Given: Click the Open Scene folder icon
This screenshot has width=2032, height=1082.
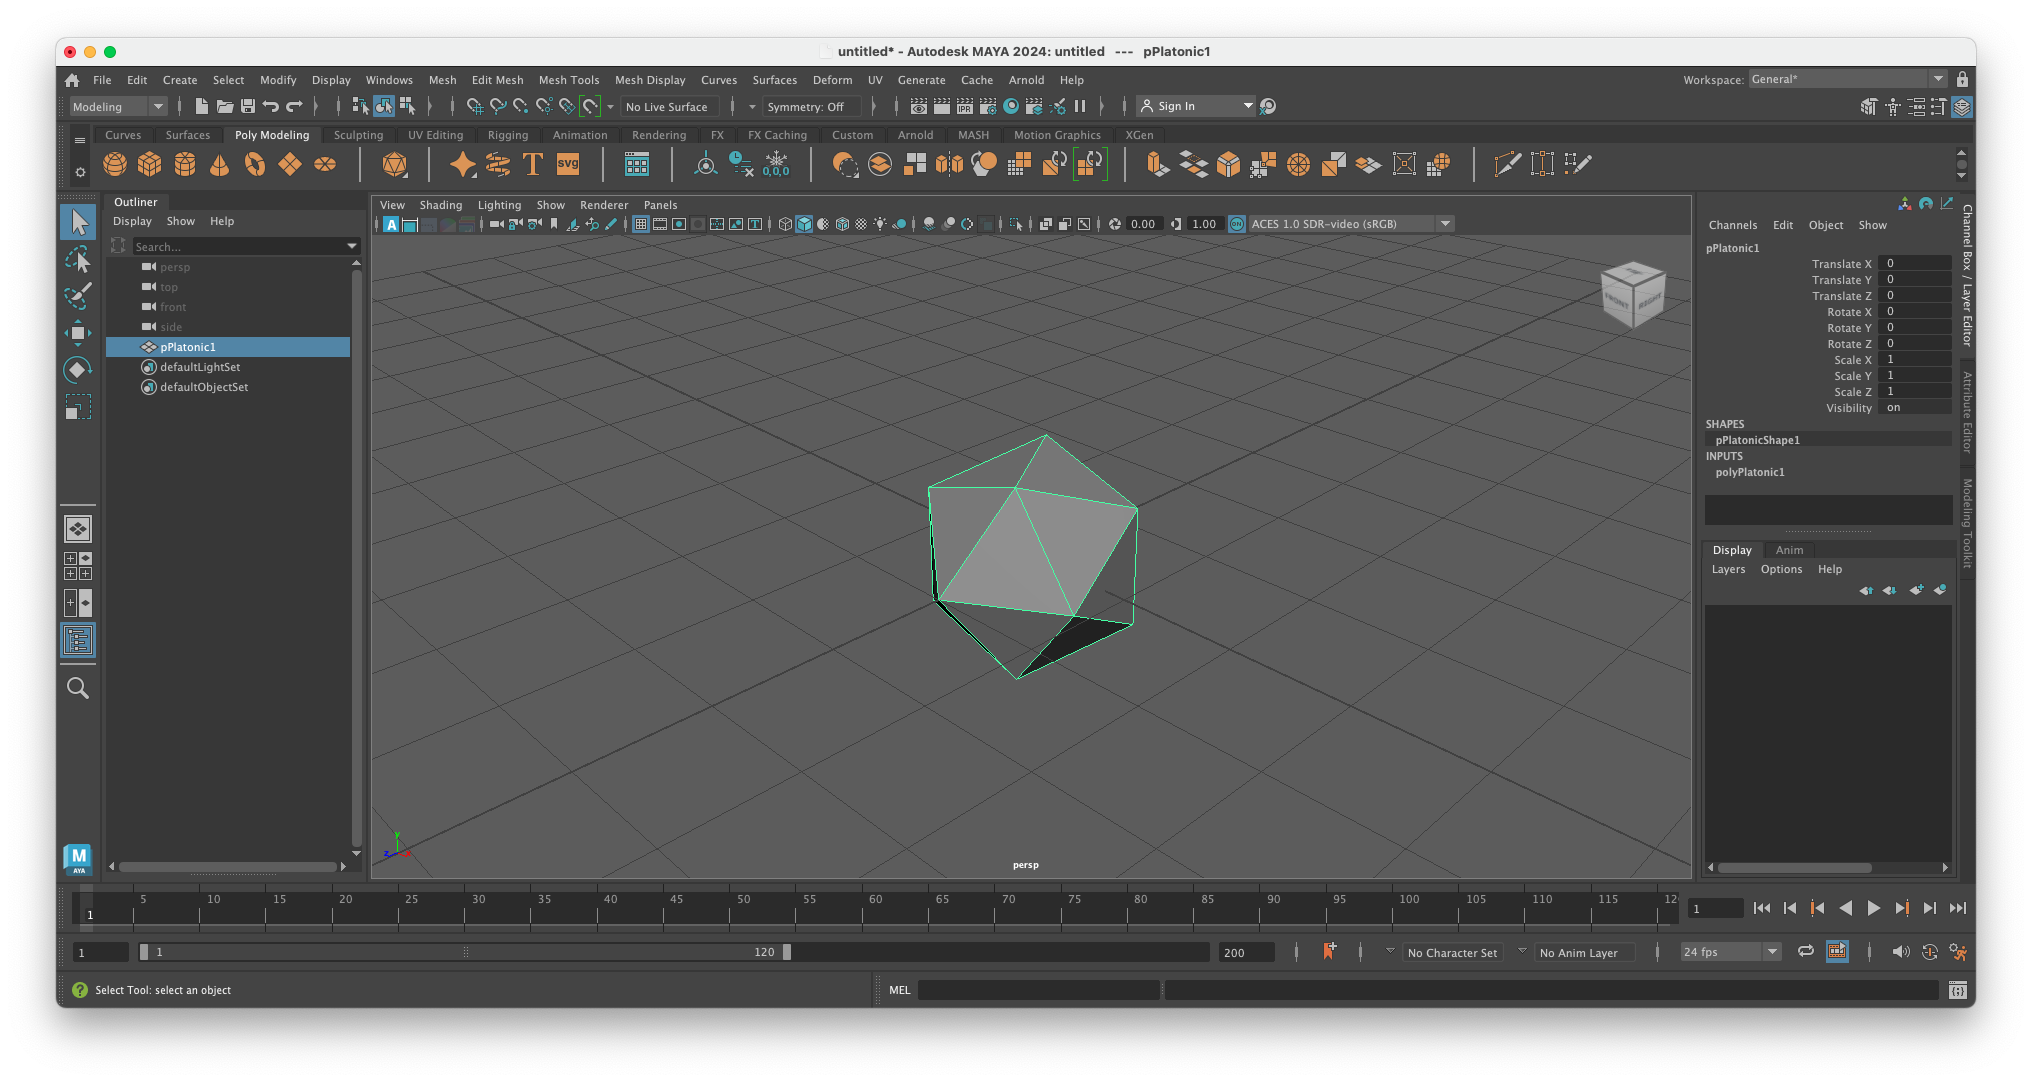Looking at the screenshot, I should click(225, 106).
